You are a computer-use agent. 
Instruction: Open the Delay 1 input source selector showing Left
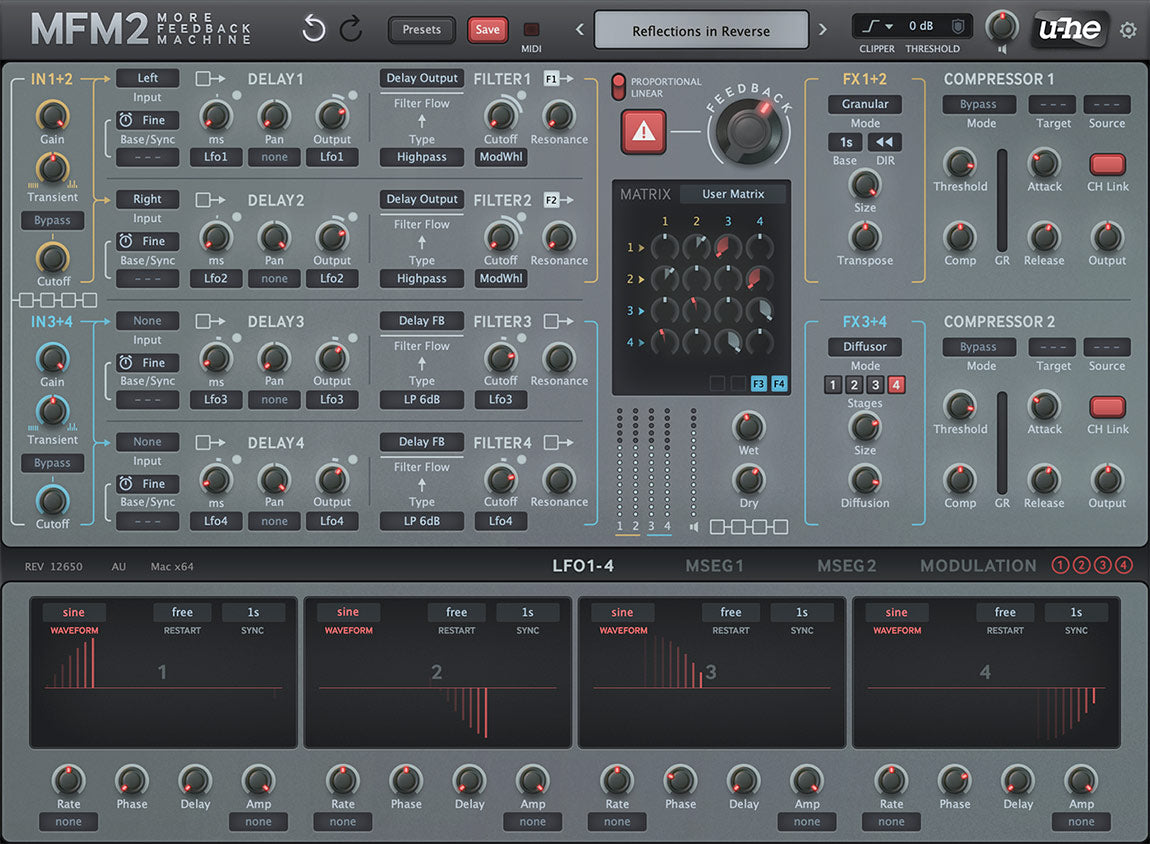click(147, 77)
